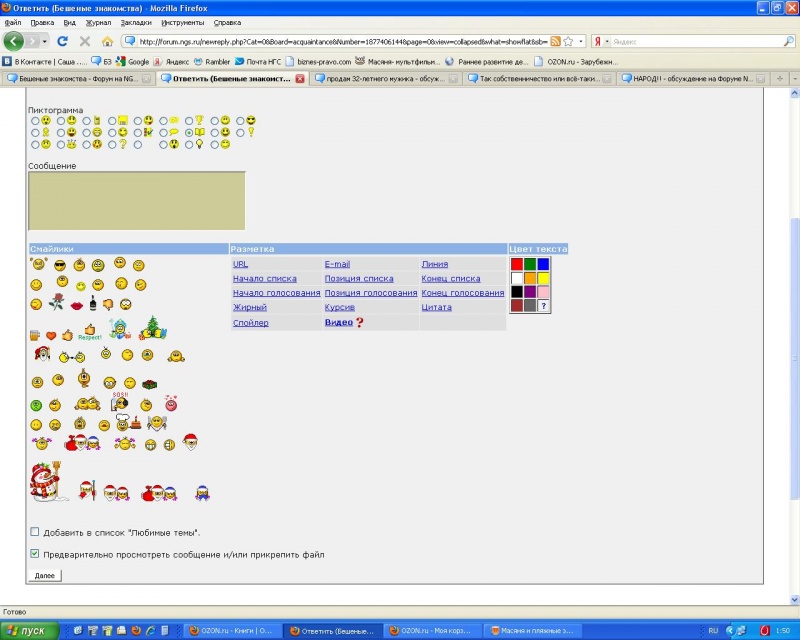Uncheck 'Предварительно просмотреть сообщение' checkbox
This screenshot has width=800, height=640.
pyautogui.click(x=35, y=553)
